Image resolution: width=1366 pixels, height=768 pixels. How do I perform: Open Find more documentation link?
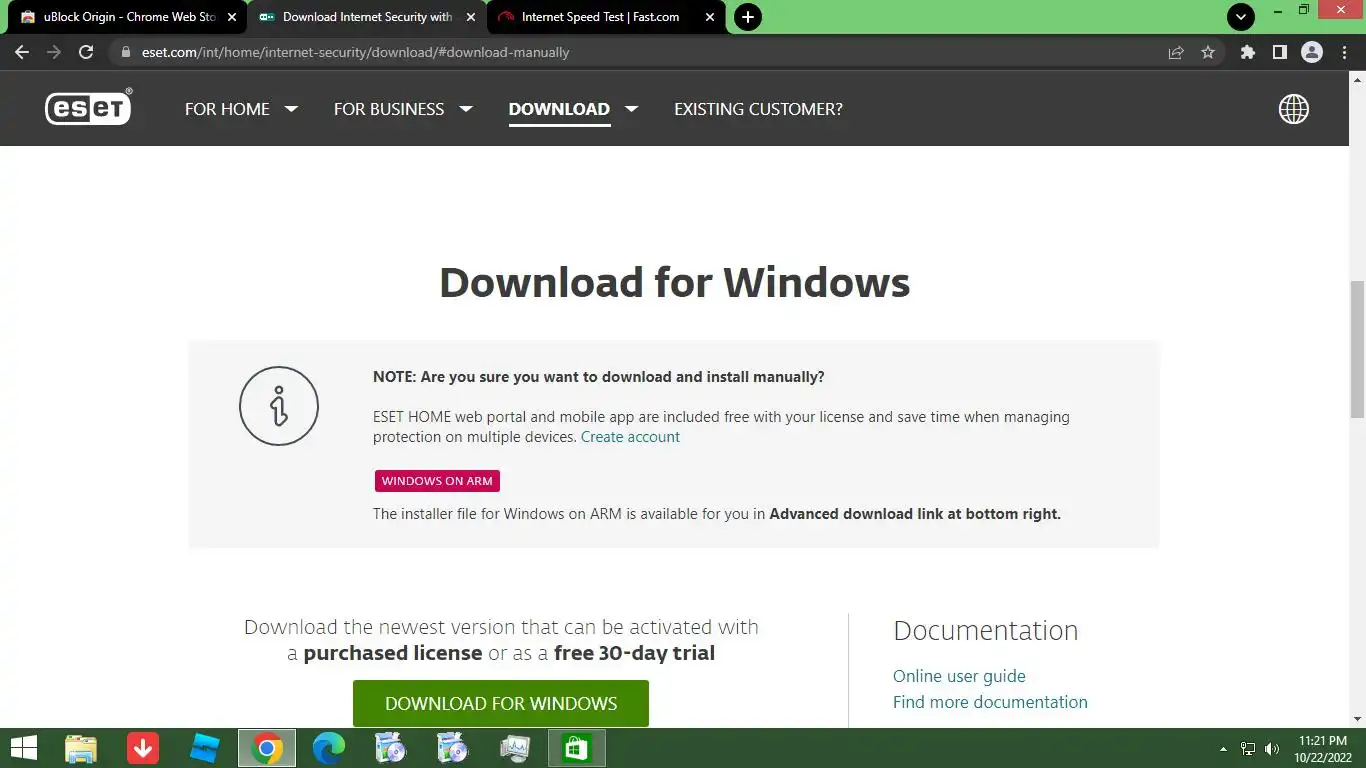click(990, 702)
